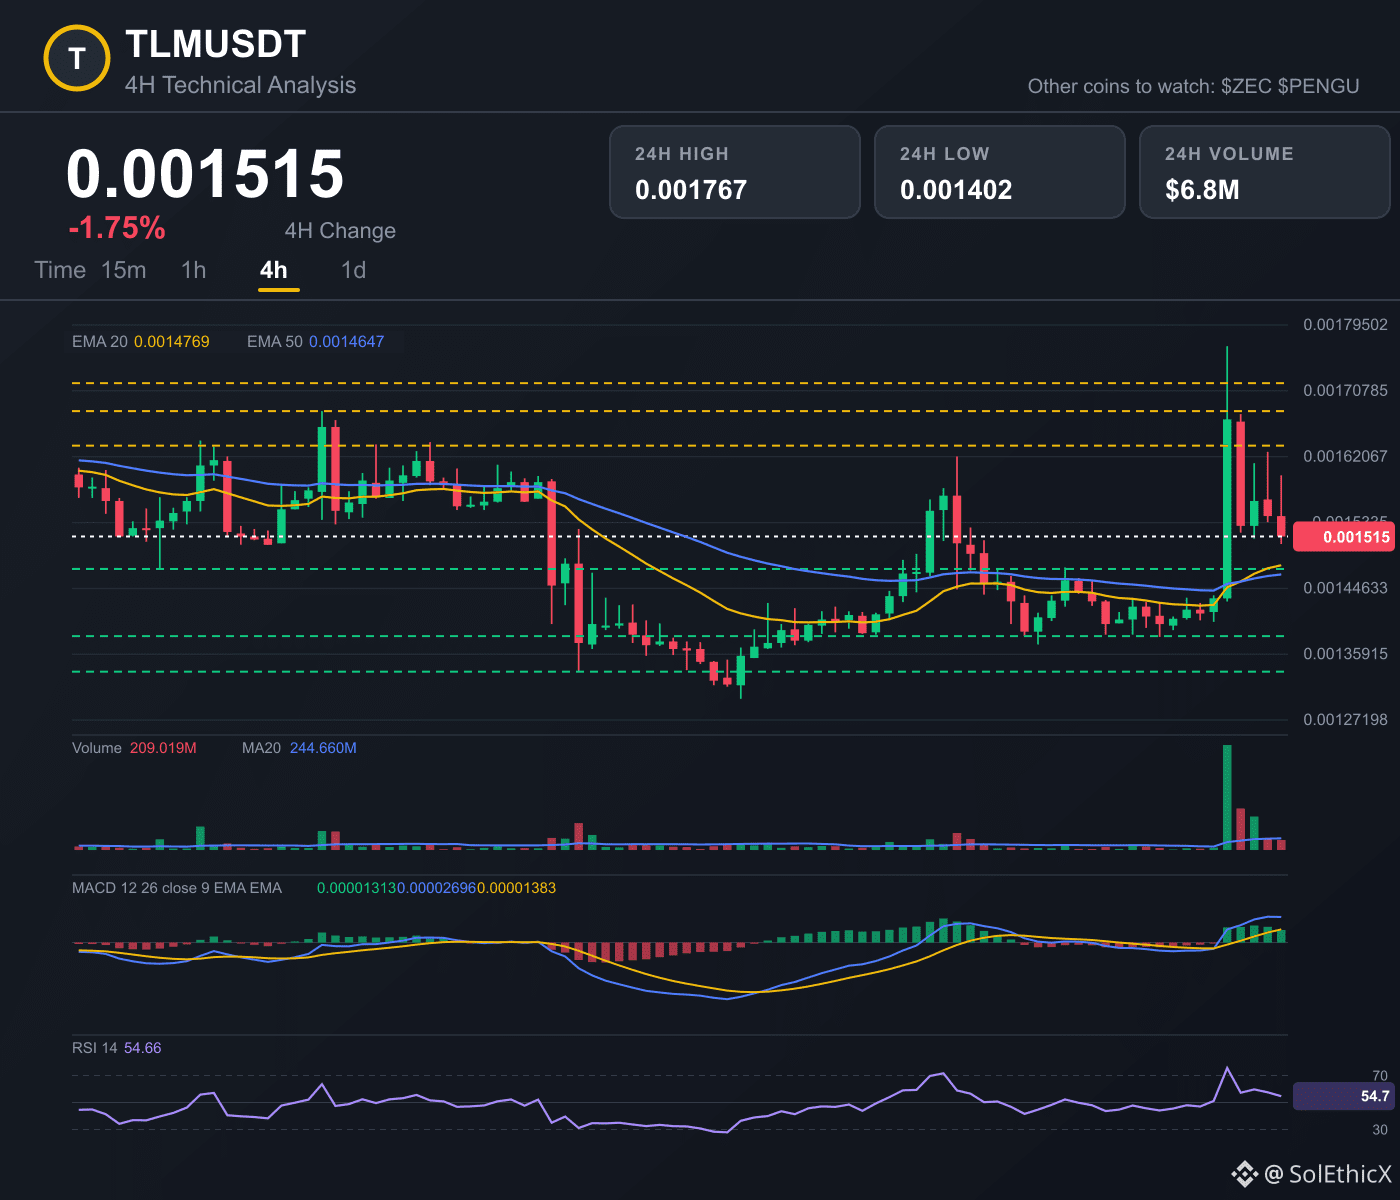Click the 0.00179502 price axis label
1400x1200 pixels.
(x=1345, y=324)
